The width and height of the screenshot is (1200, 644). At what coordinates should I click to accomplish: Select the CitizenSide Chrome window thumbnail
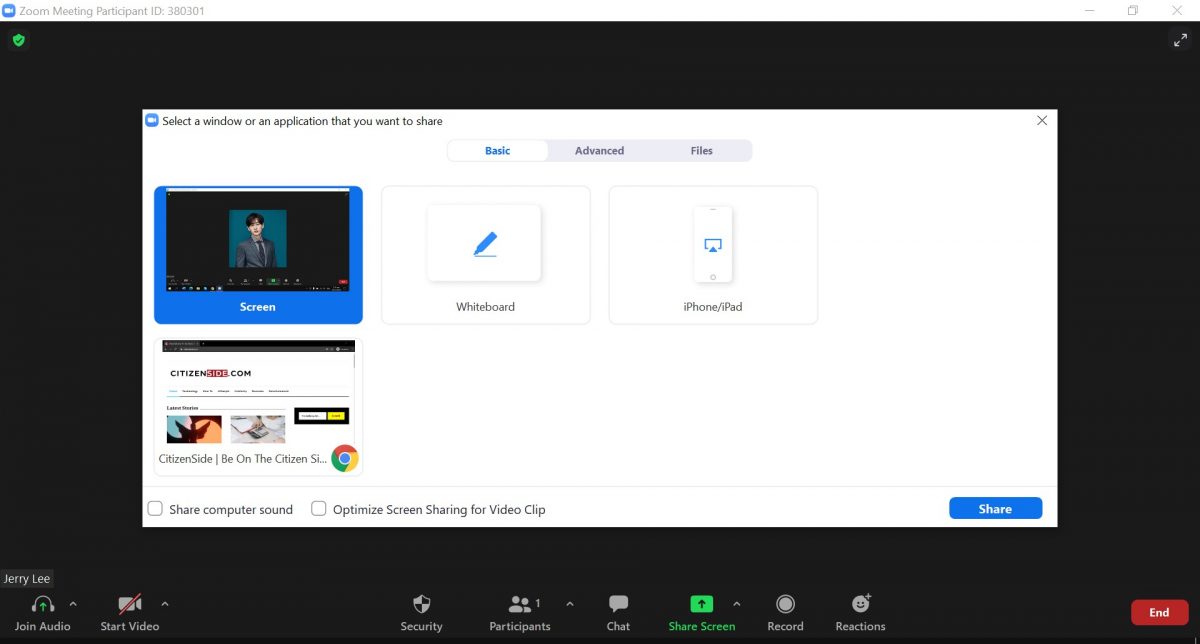click(x=258, y=405)
